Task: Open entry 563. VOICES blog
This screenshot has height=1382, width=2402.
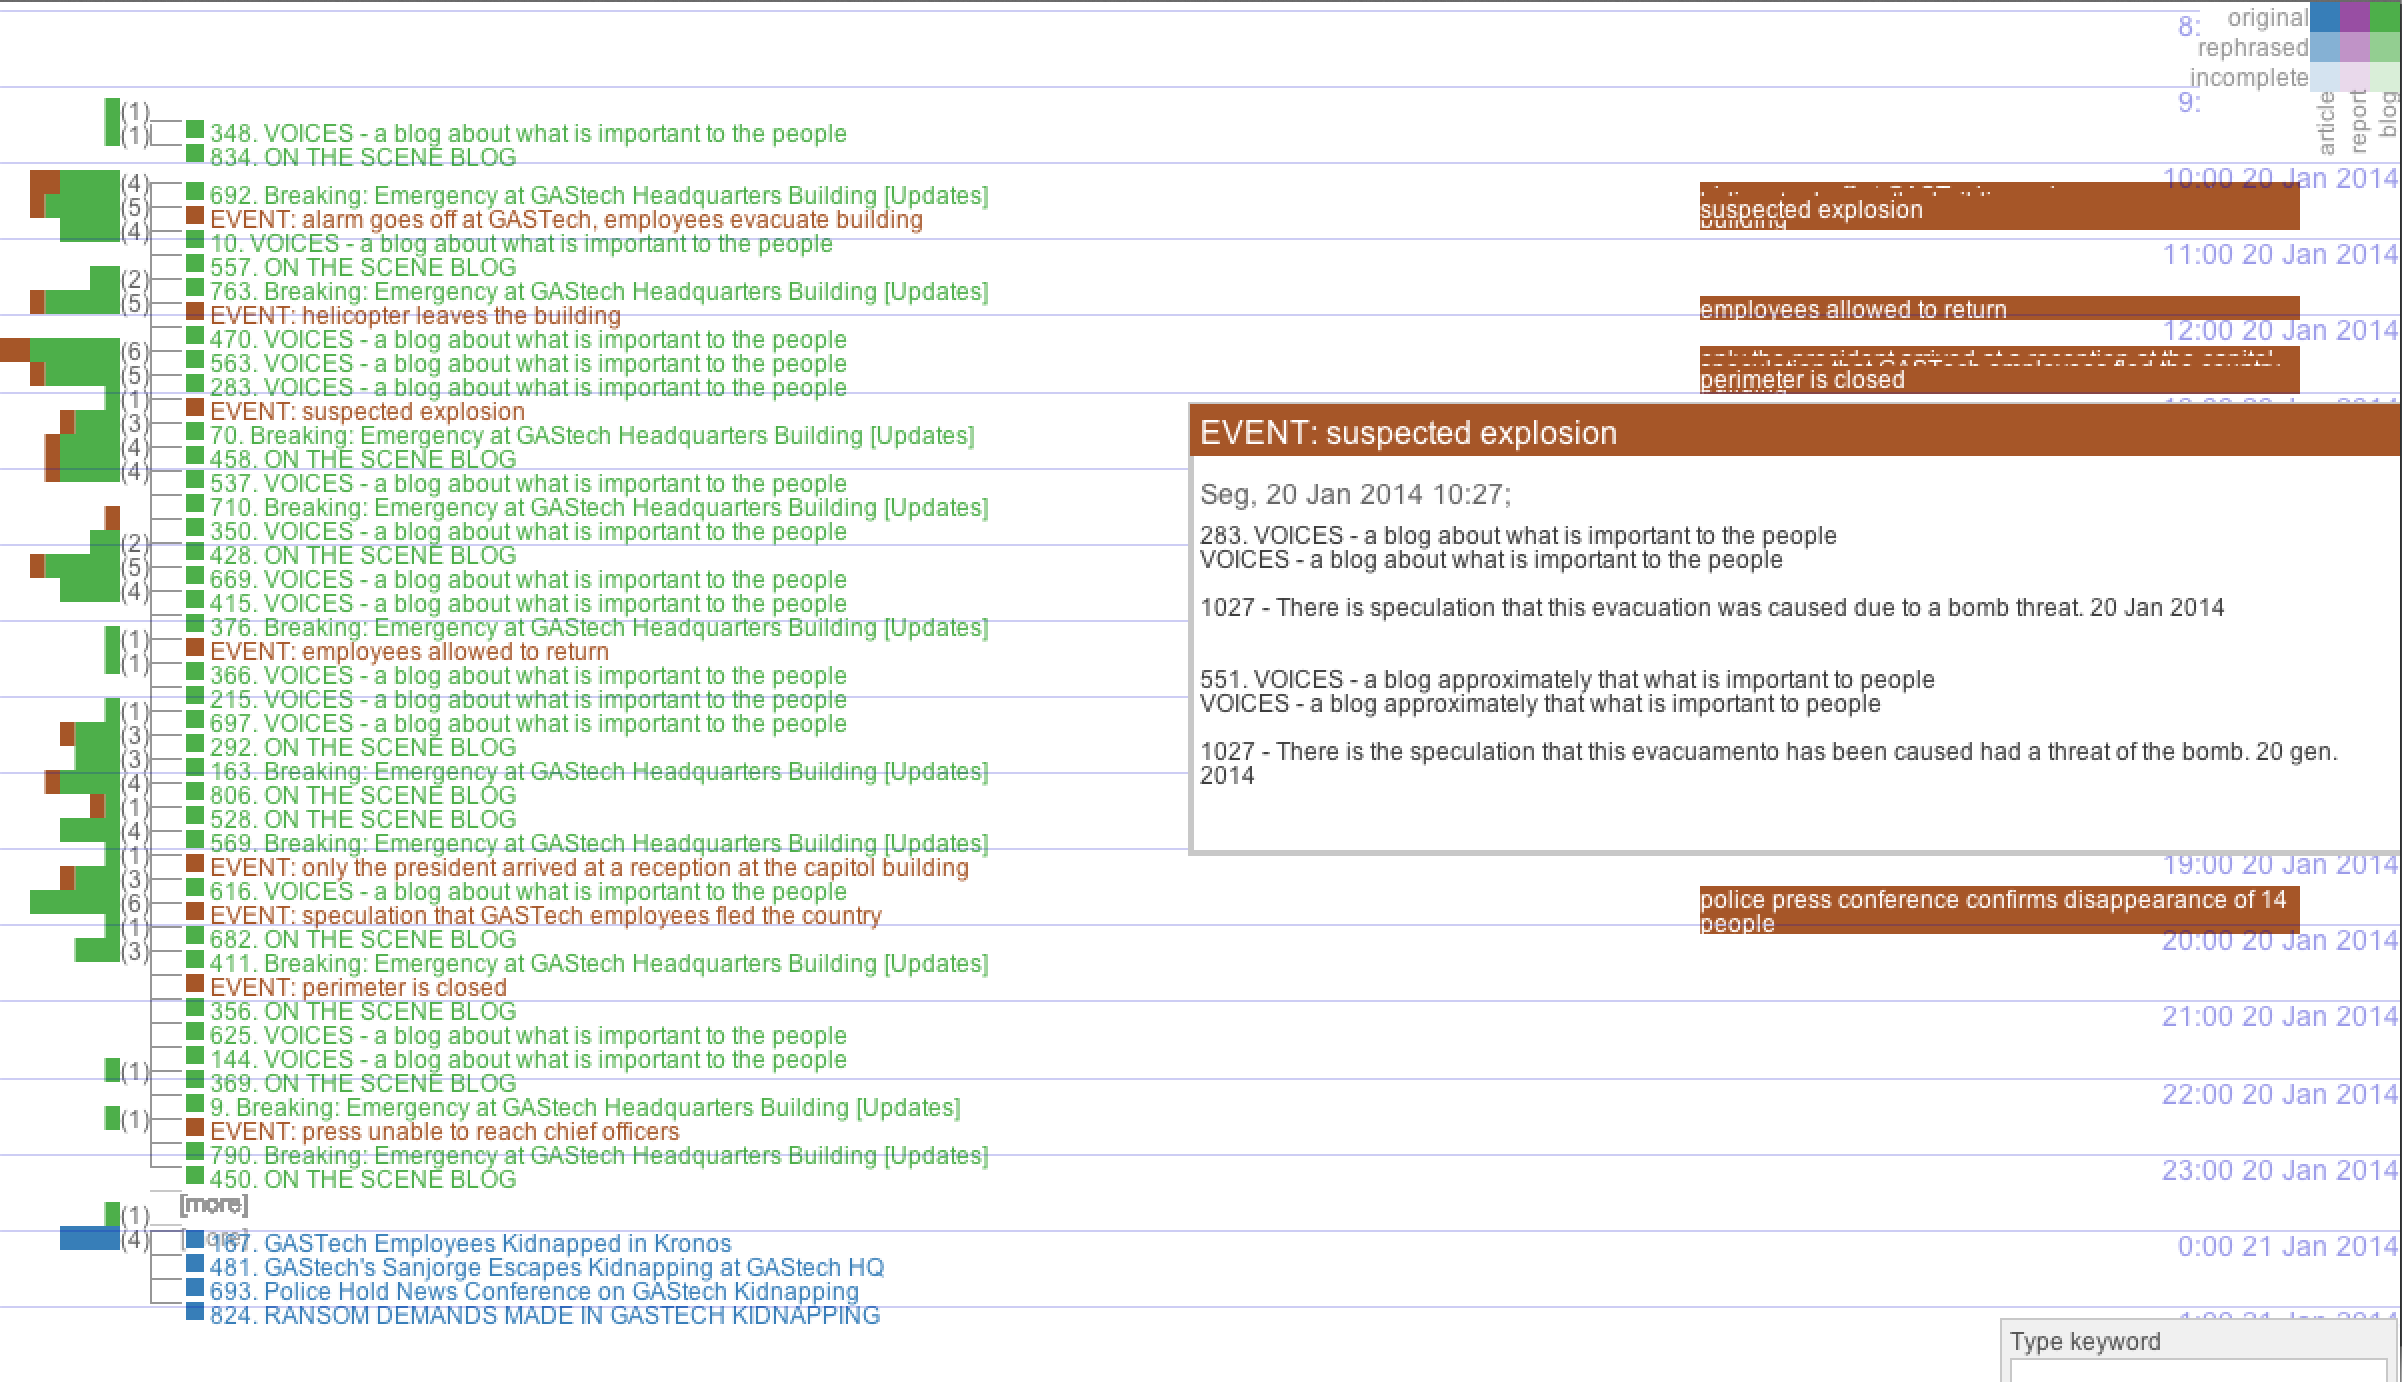Action: coord(528,363)
